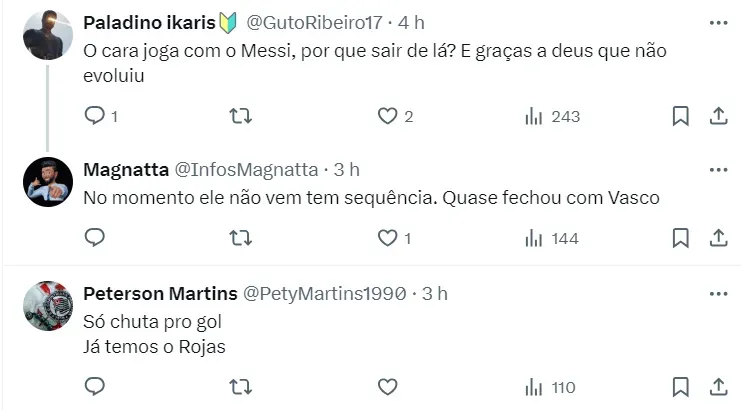Repost the Paladino ikaris tweet
Screen dimensions: 741x410
point(241,116)
